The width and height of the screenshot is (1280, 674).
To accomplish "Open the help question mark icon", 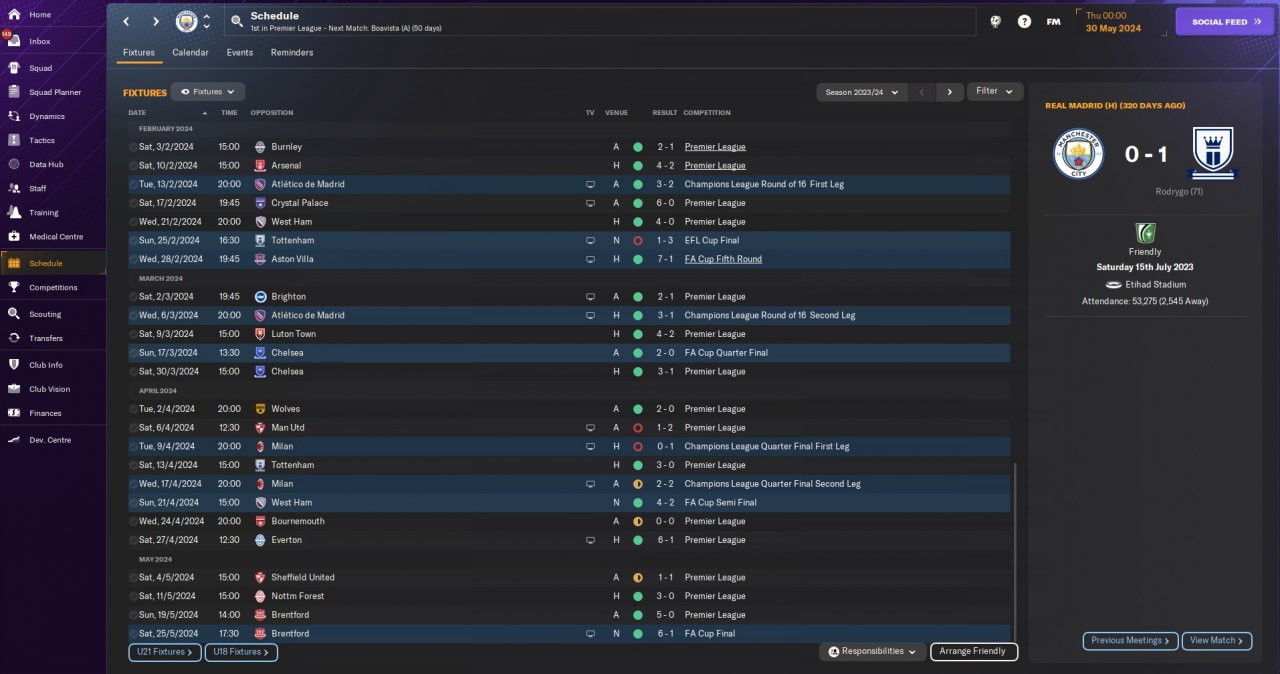I will point(1024,21).
